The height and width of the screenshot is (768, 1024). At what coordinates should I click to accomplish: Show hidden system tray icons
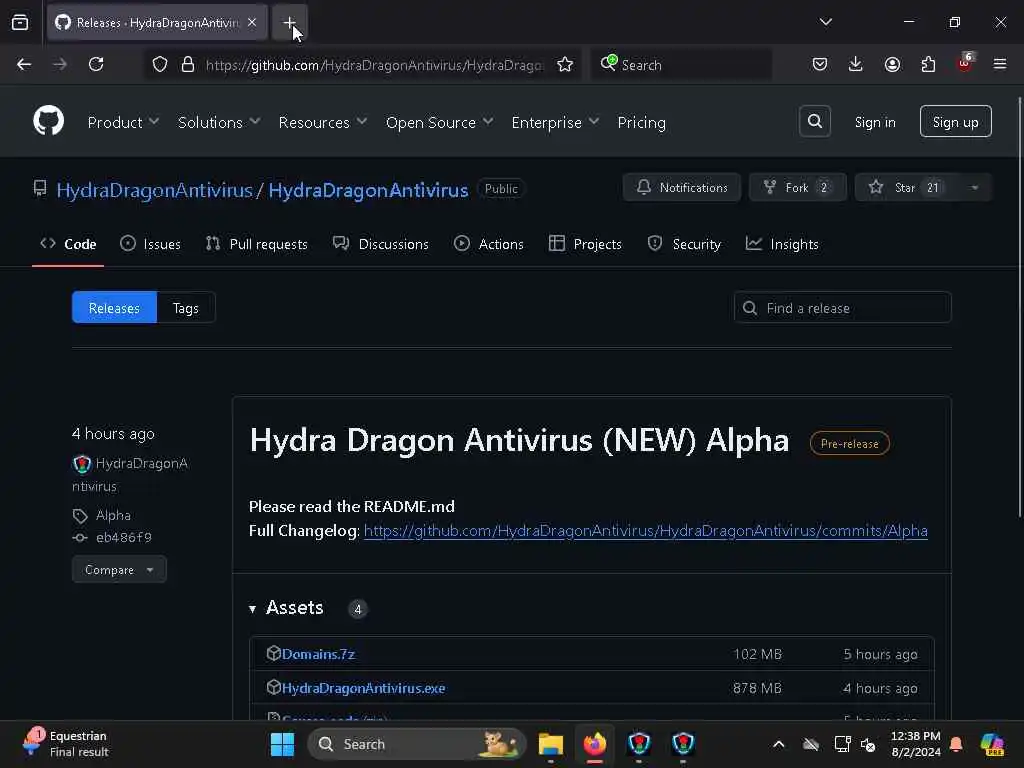coord(778,744)
